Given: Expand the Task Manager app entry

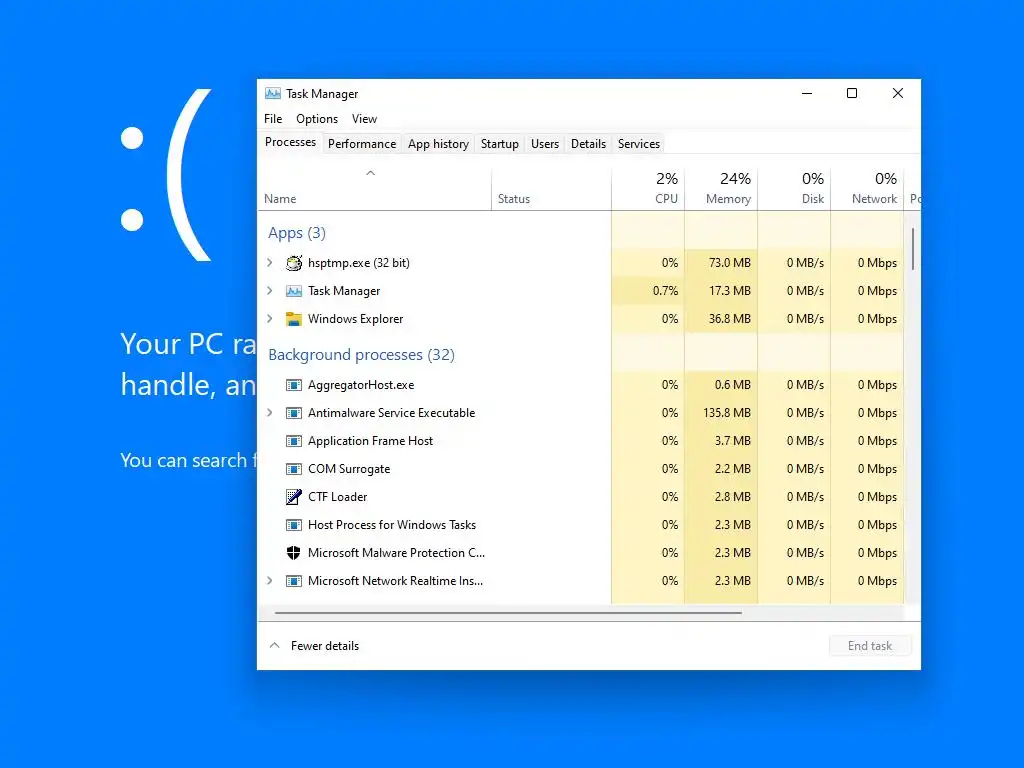Looking at the screenshot, I should [x=270, y=291].
